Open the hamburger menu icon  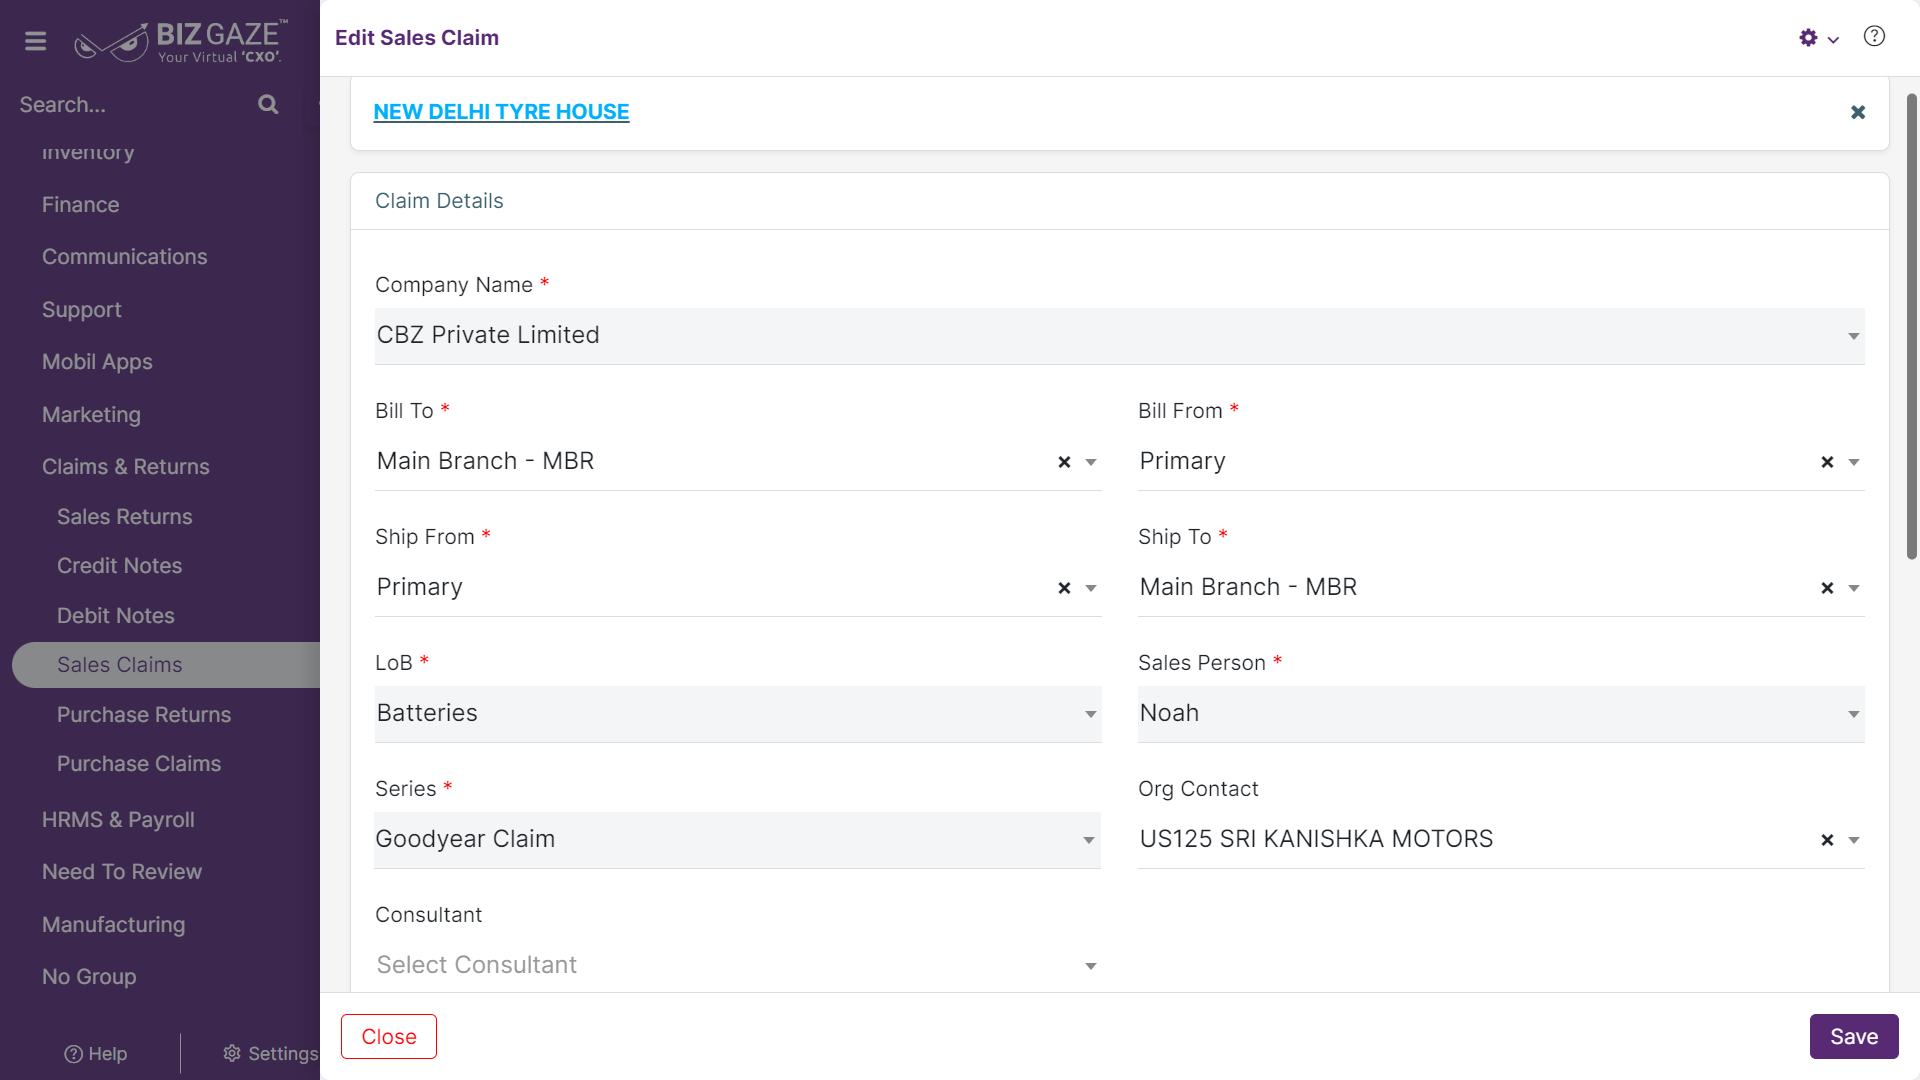(36, 41)
